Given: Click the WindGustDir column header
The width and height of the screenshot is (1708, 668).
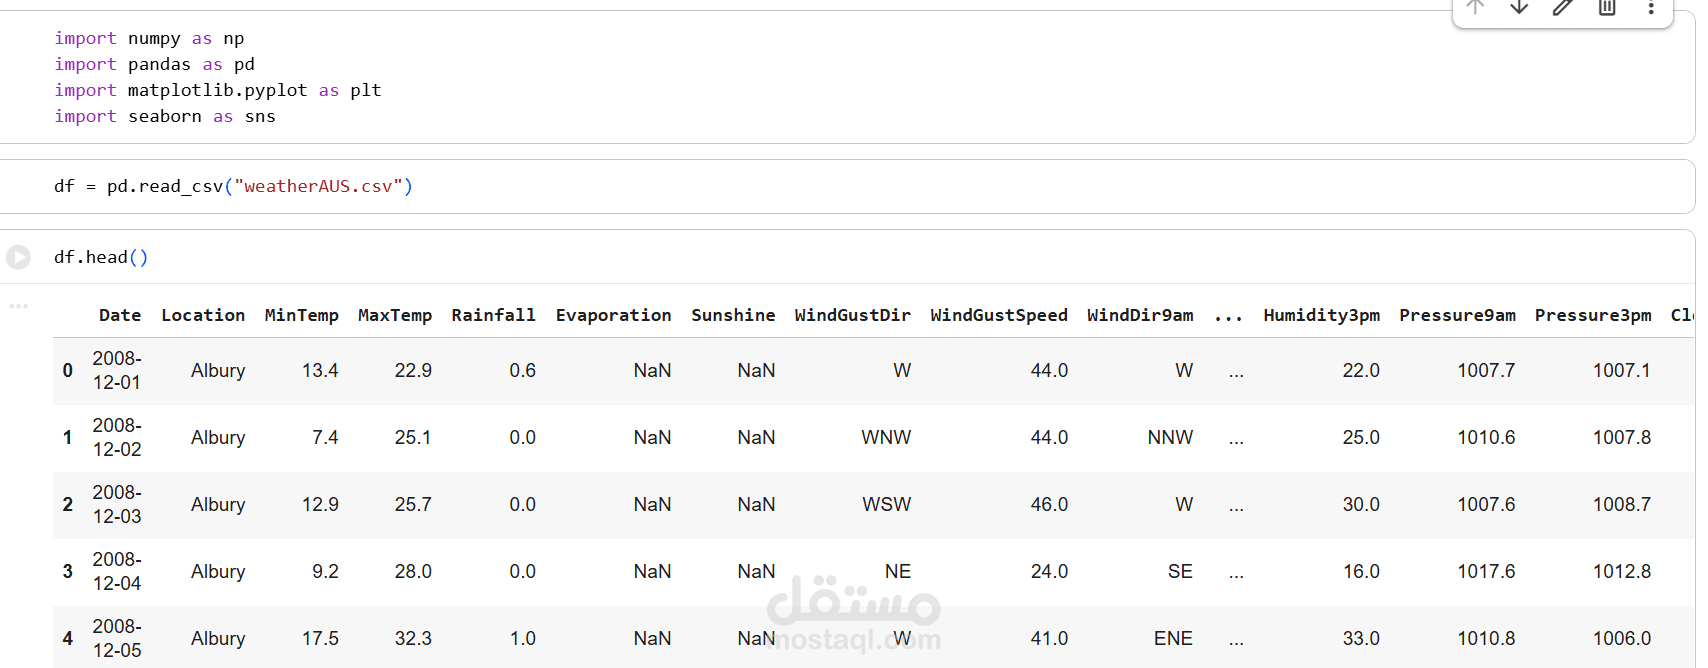Looking at the screenshot, I should pos(852,315).
